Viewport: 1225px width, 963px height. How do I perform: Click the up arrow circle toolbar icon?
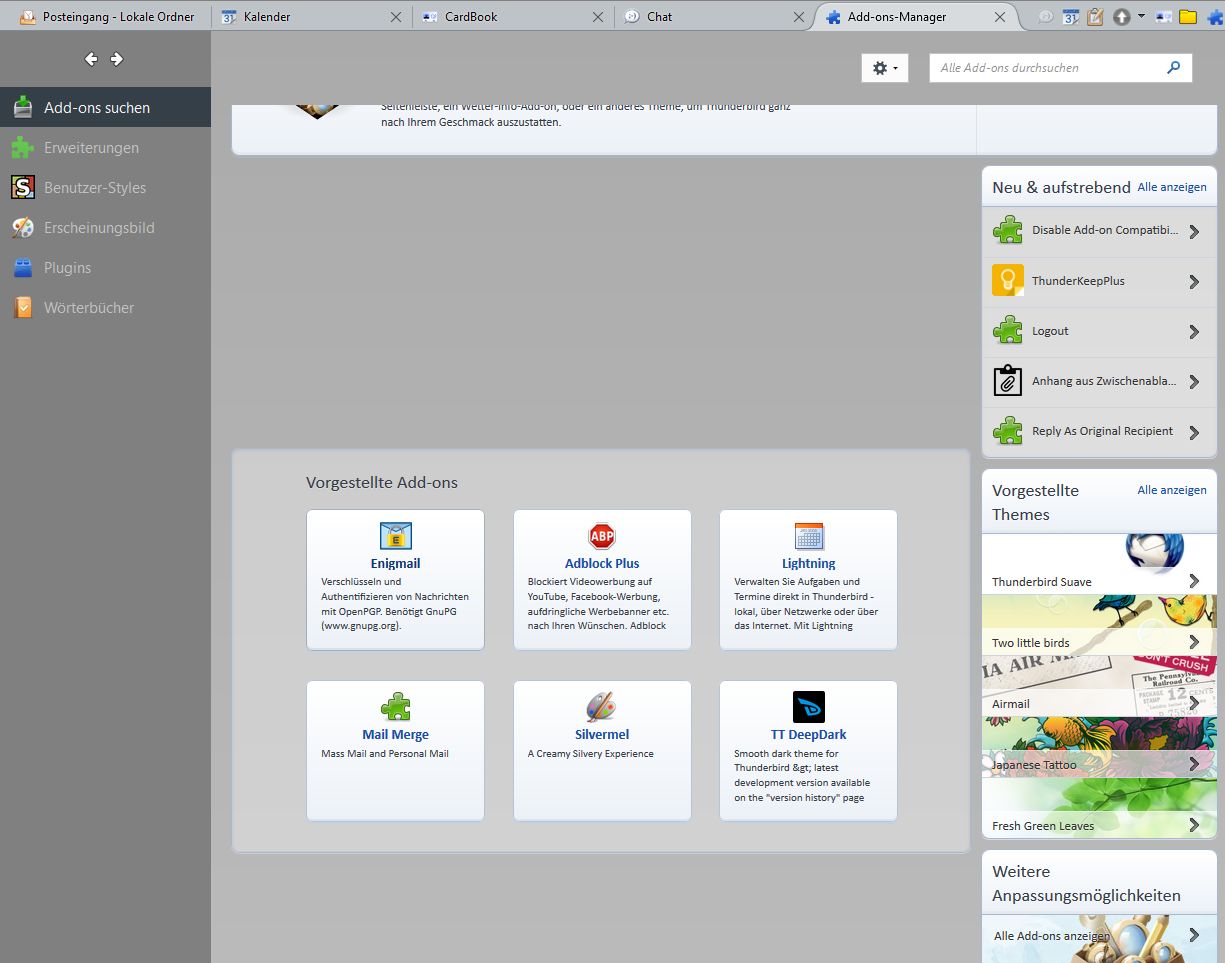[1121, 17]
